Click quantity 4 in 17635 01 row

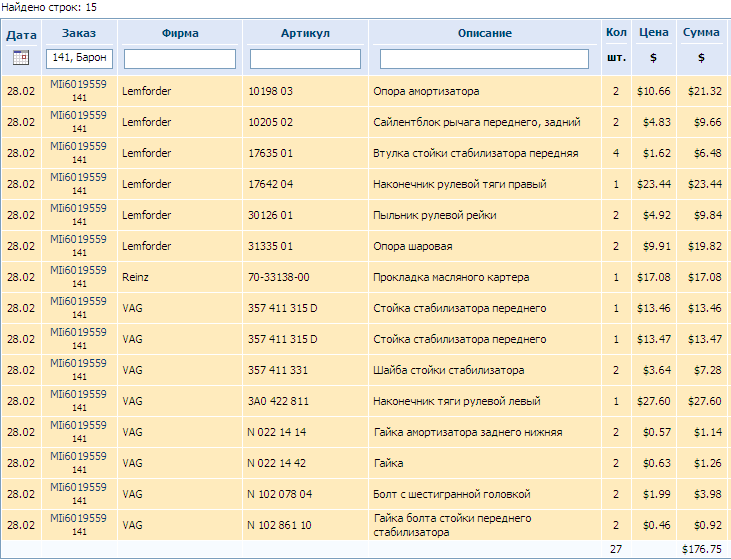click(616, 153)
